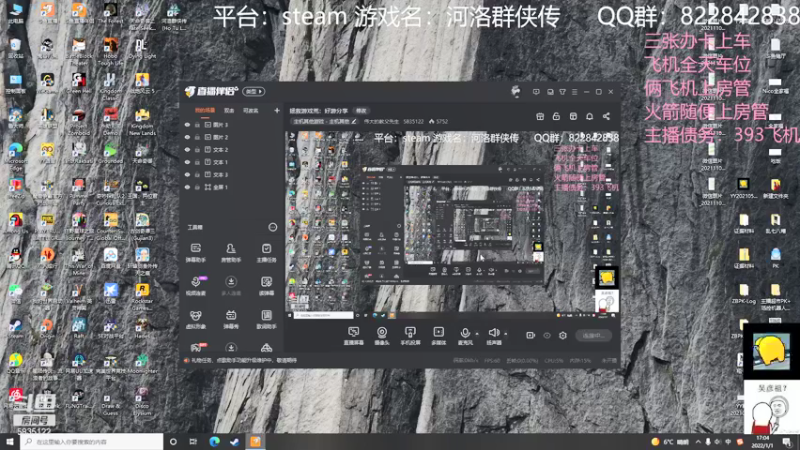Add a 手机投屏 source
The image size is (800, 450).
coord(410,336)
